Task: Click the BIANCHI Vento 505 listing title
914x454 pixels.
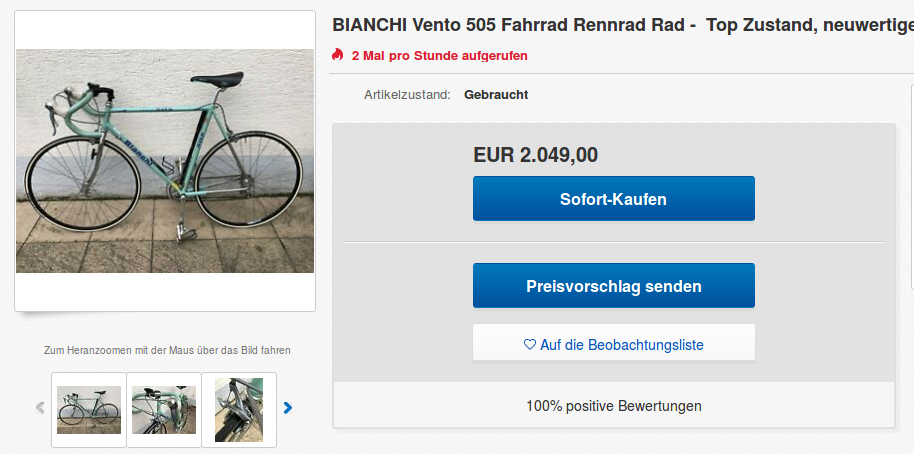Action: tap(621, 24)
